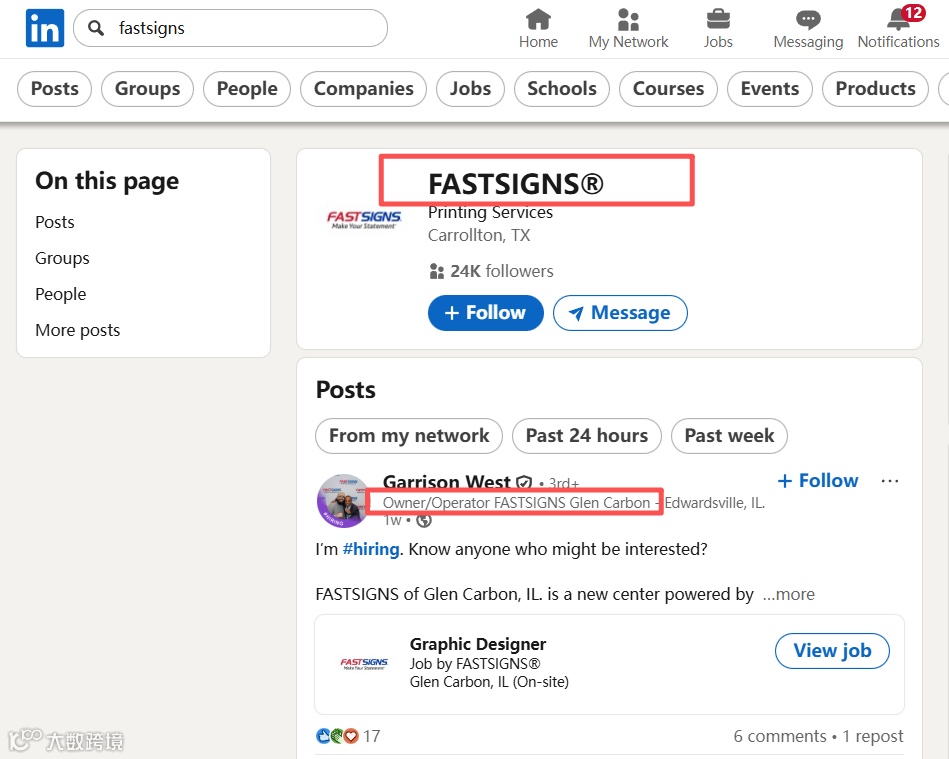Open Messaging chat bubble icon
The width and height of the screenshot is (949, 759).
[808, 19]
